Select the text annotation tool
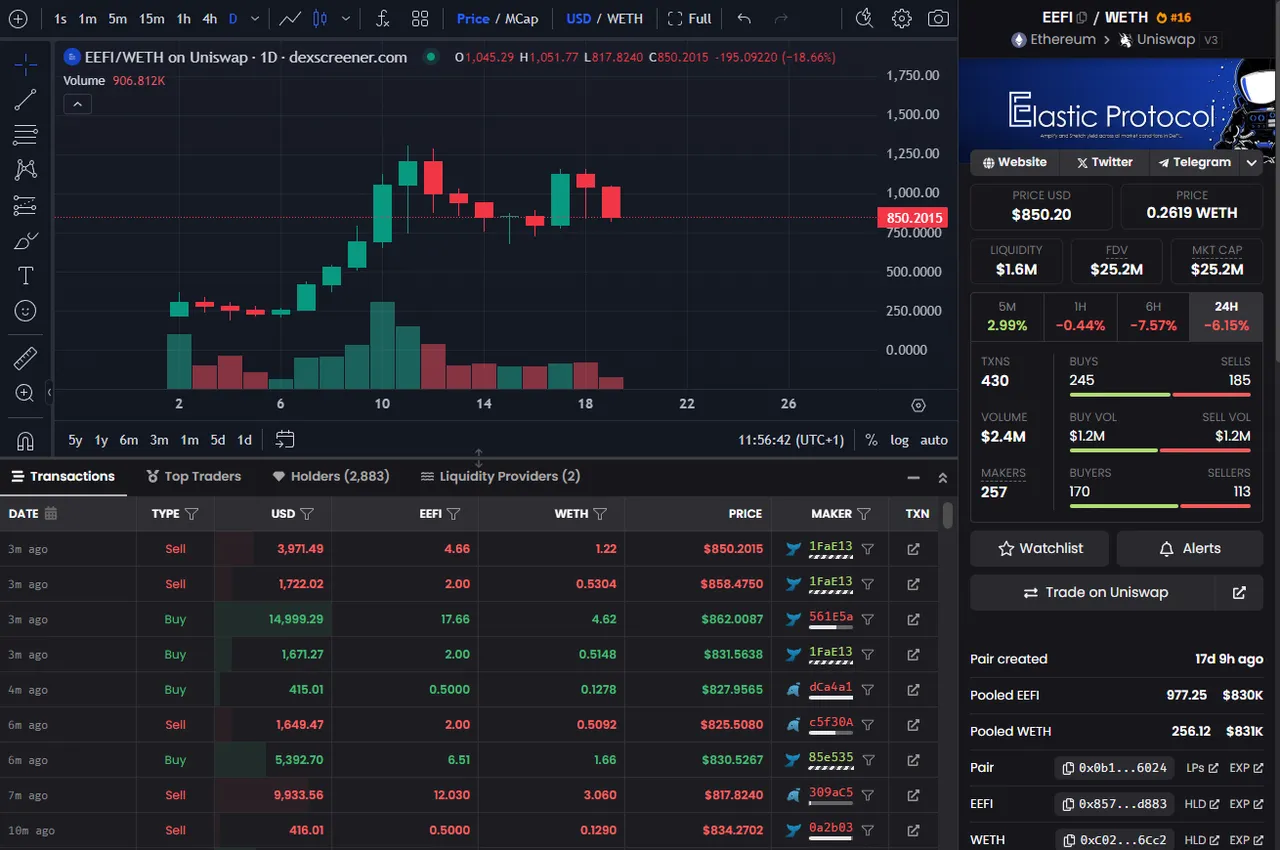 point(25,275)
